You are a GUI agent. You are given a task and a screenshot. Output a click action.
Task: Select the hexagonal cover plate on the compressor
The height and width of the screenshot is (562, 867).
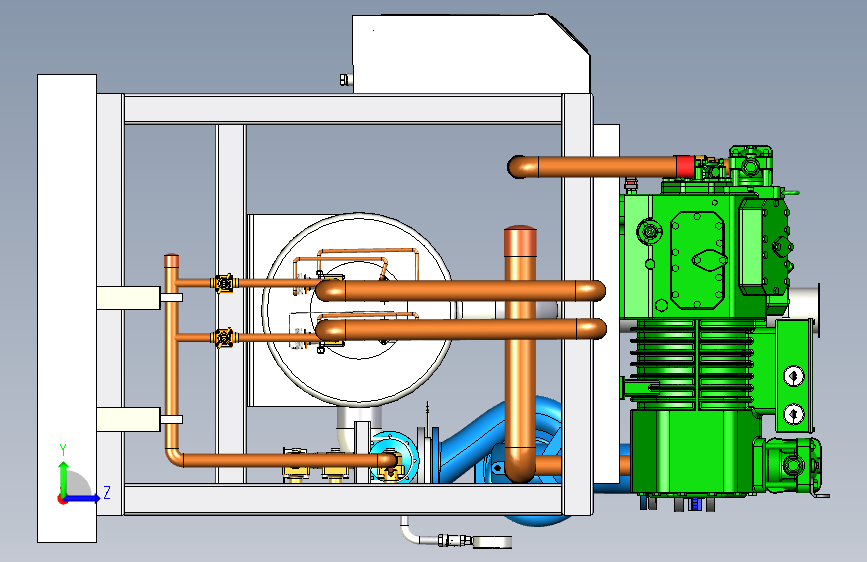[x=697, y=261]
